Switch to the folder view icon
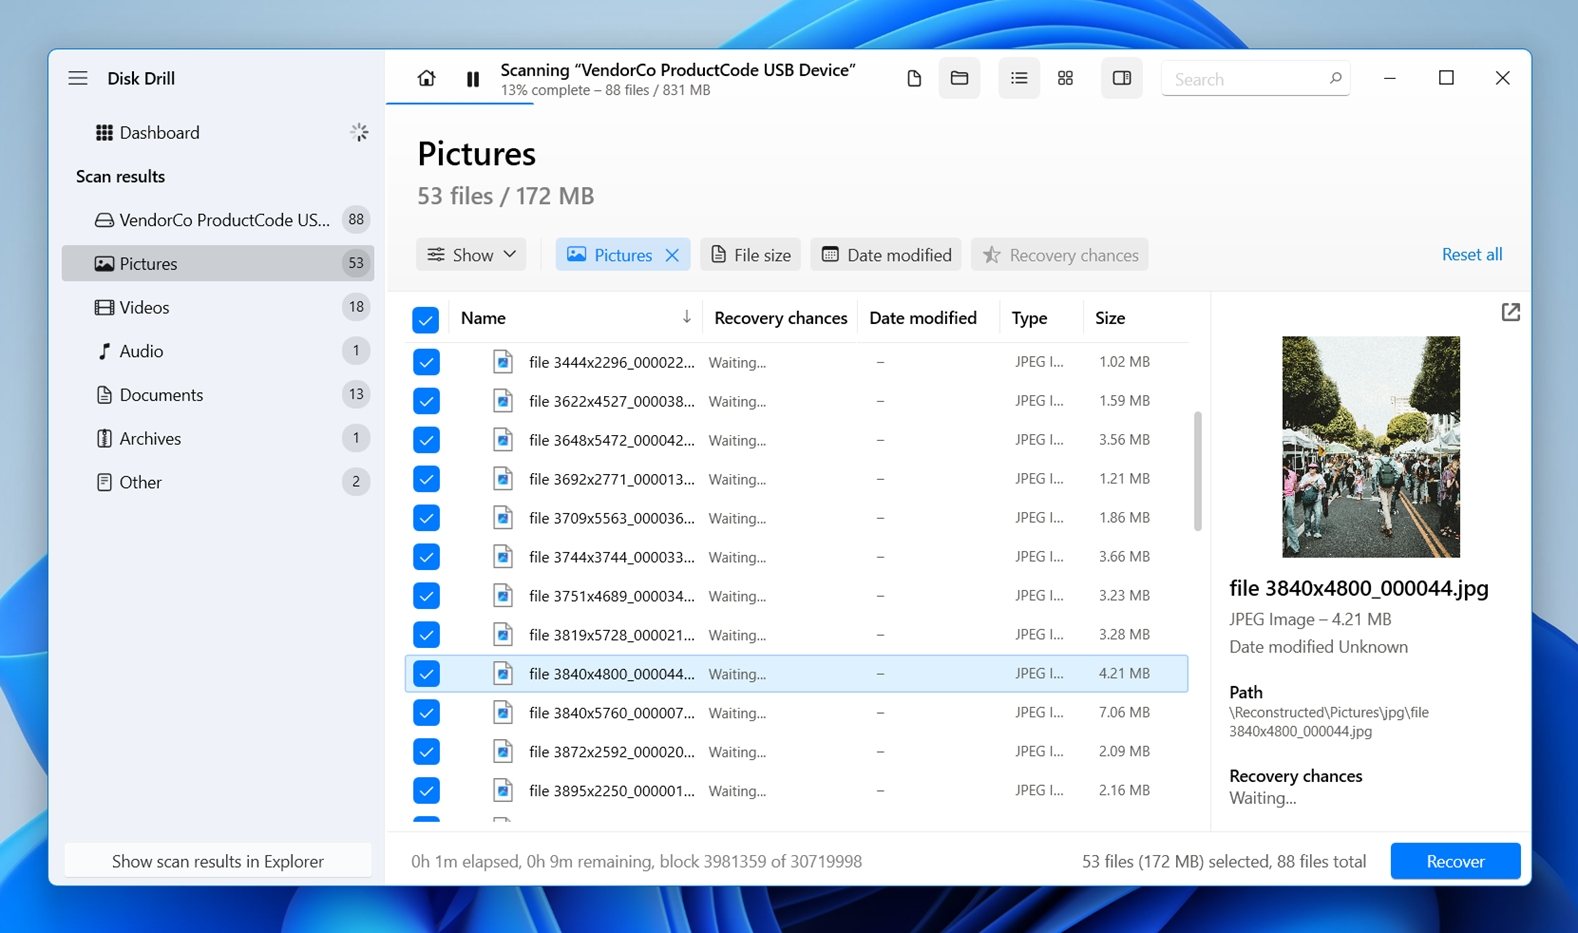Image resolution: width=1578 pixels, height=933 pixels. (959, 78)
